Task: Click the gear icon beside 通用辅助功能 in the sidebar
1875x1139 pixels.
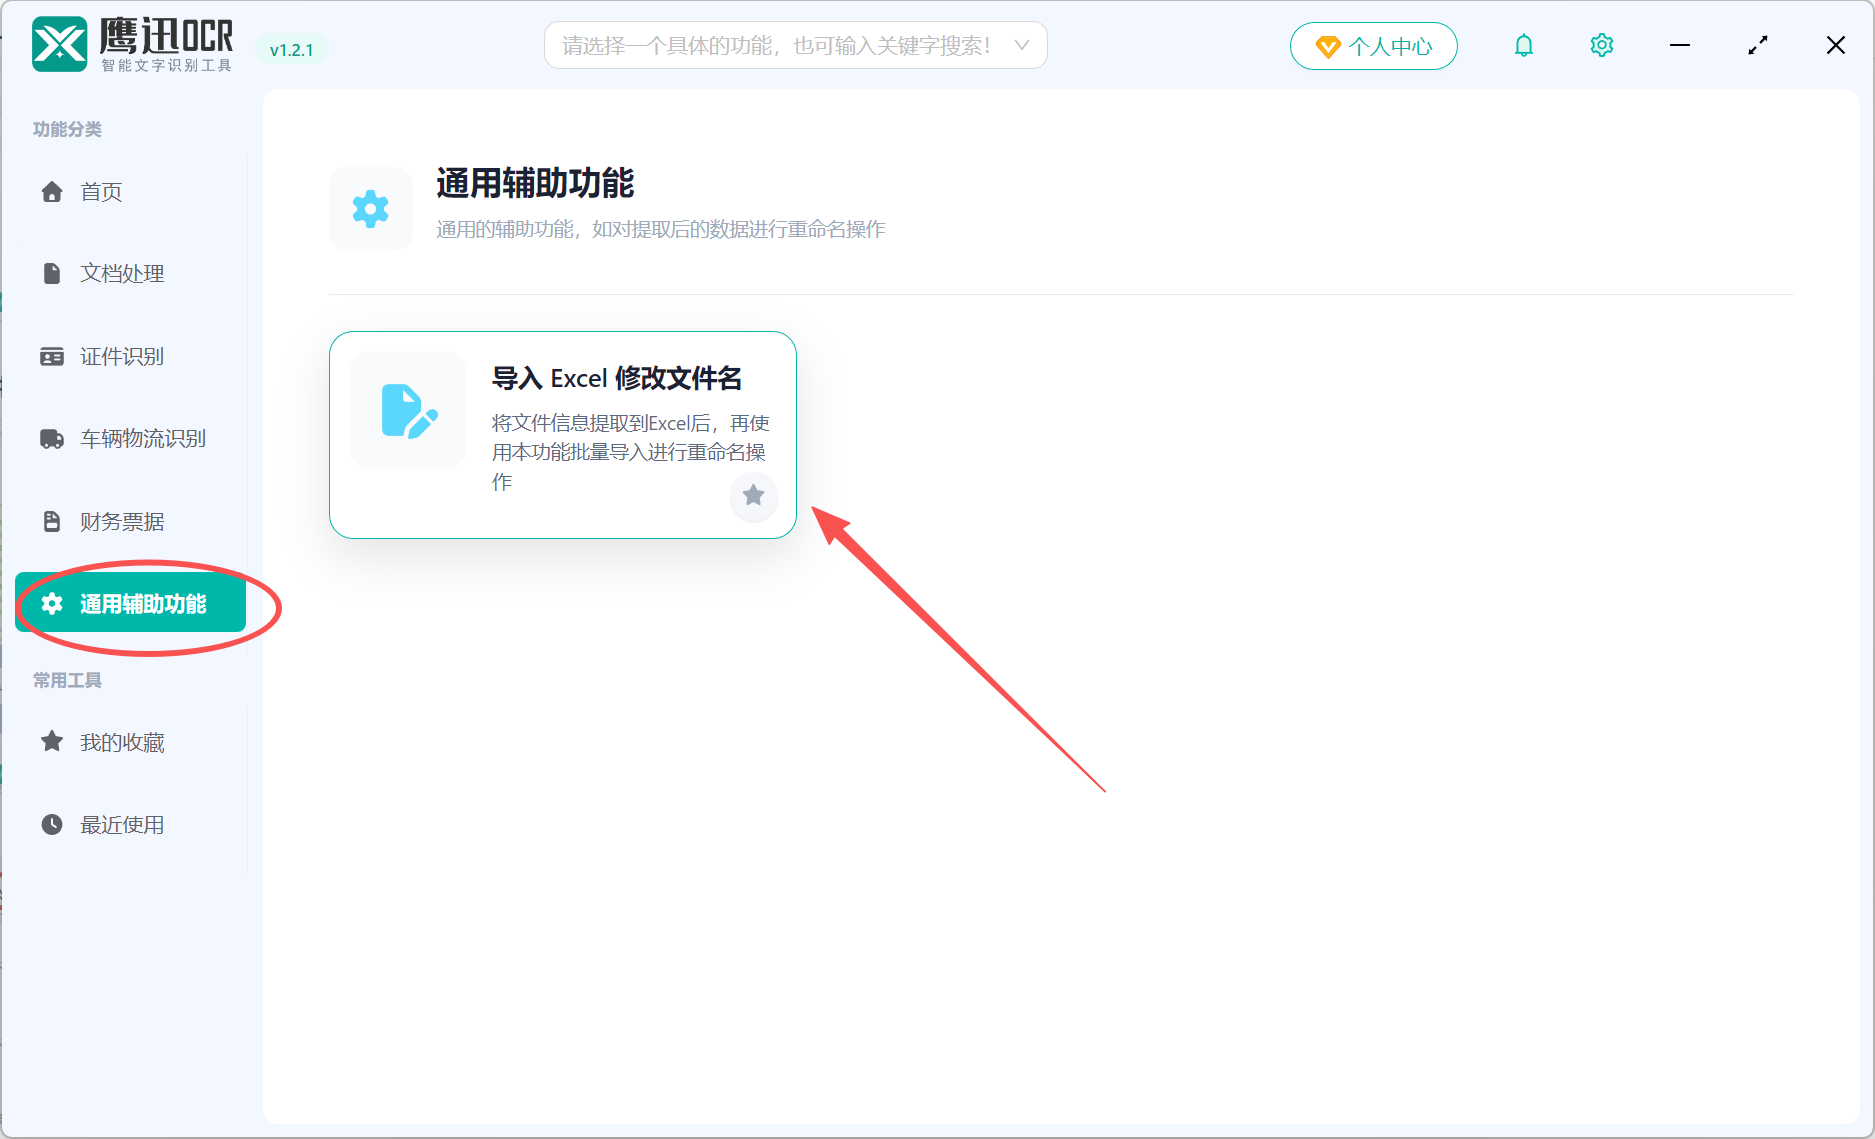Action: [52, 603]
